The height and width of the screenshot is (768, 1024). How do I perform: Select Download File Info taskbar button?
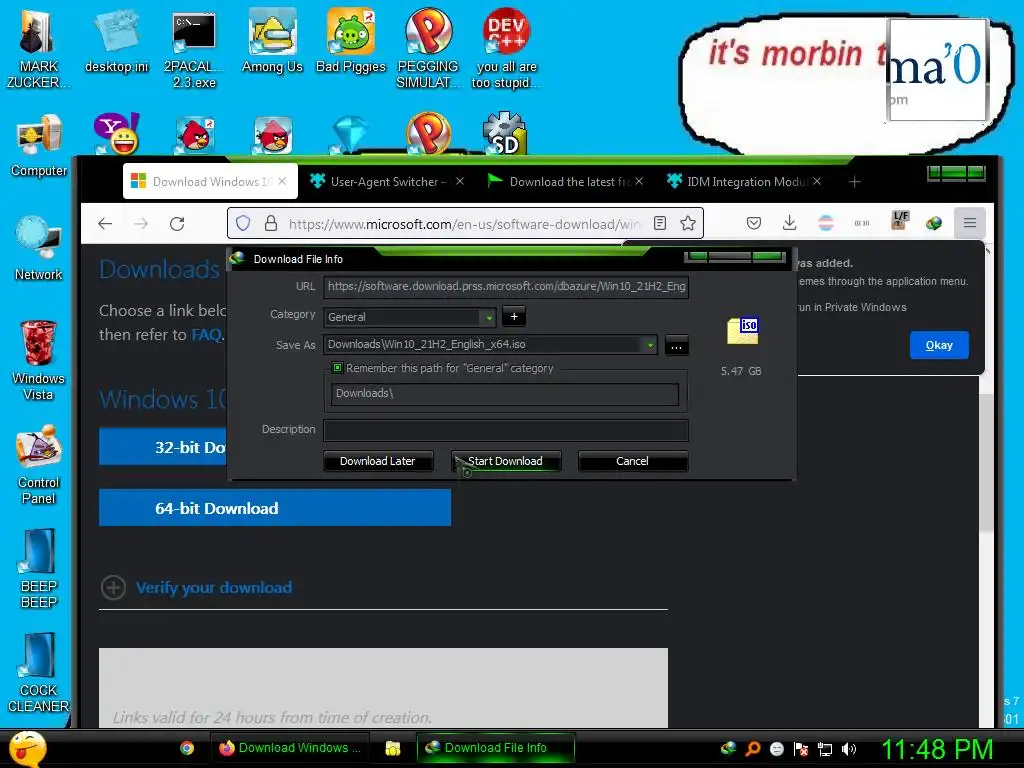(x=496, y=748)
